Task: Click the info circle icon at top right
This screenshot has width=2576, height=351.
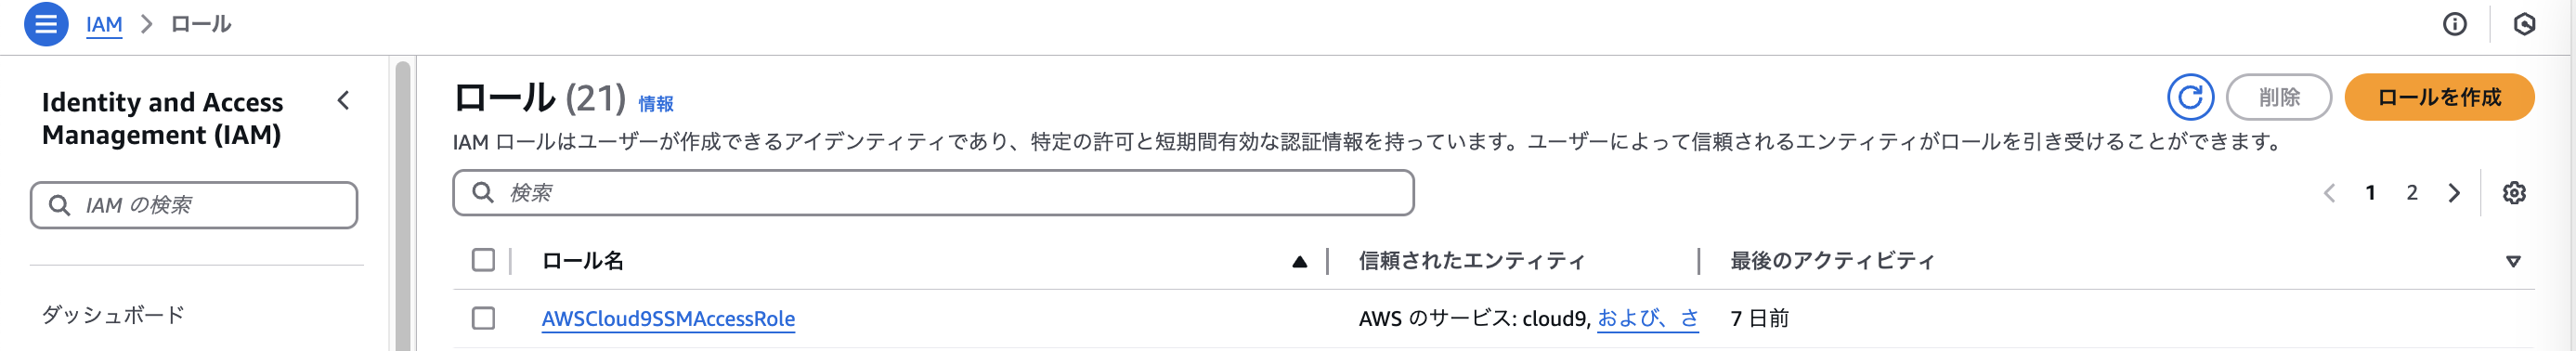Action: pos(2454,24)
